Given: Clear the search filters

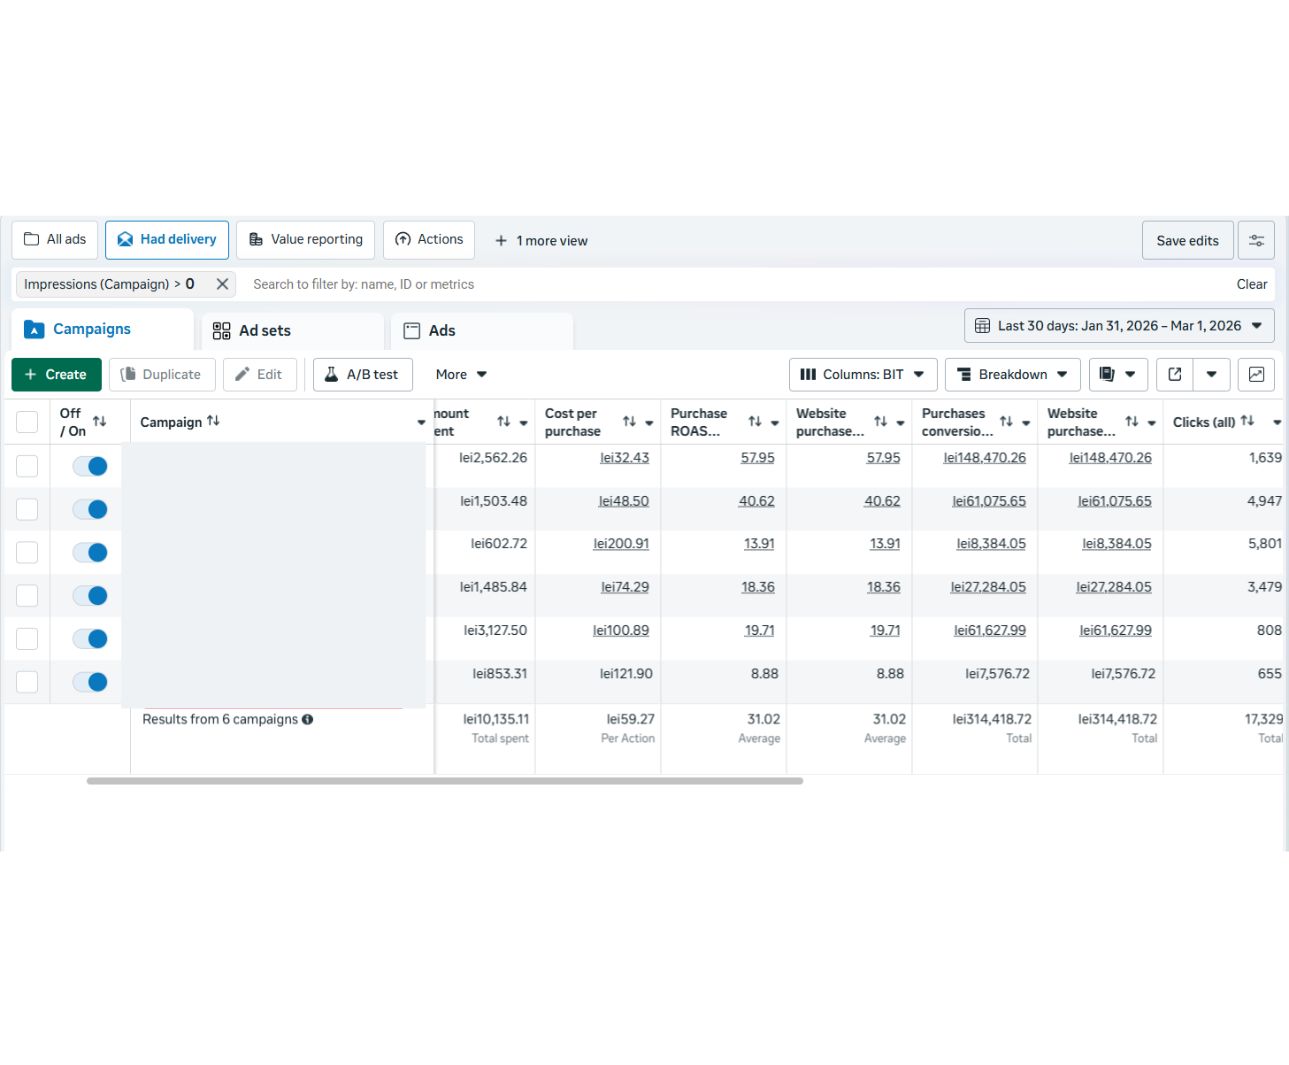Looking at the screenshot, I should tap(1252, 284).
